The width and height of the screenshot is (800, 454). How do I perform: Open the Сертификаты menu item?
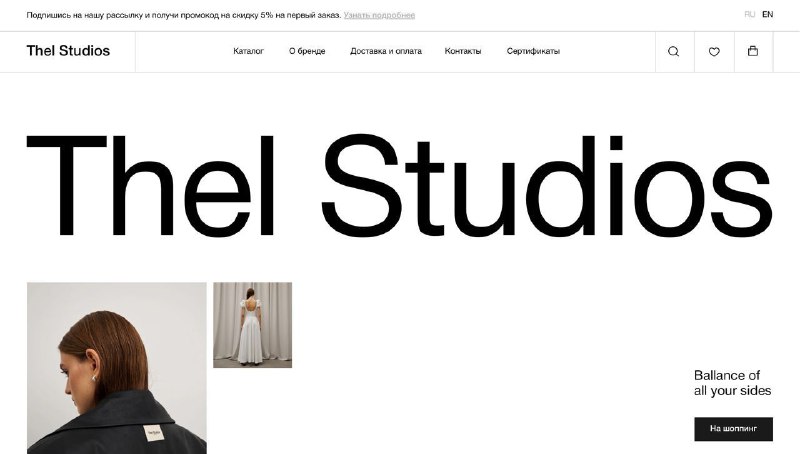point(533,51)
